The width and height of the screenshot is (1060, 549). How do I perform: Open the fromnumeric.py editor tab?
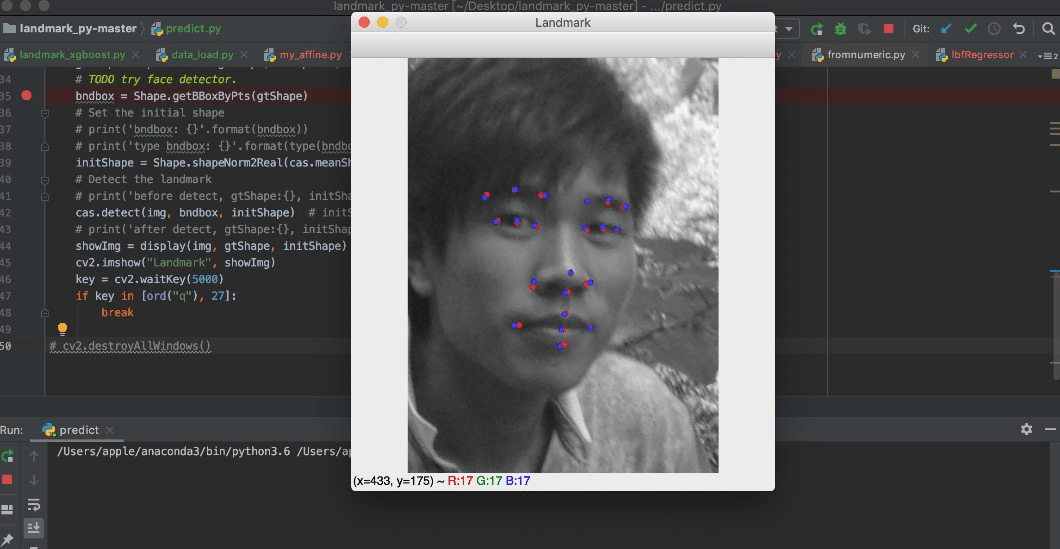(x=865, y=55)
